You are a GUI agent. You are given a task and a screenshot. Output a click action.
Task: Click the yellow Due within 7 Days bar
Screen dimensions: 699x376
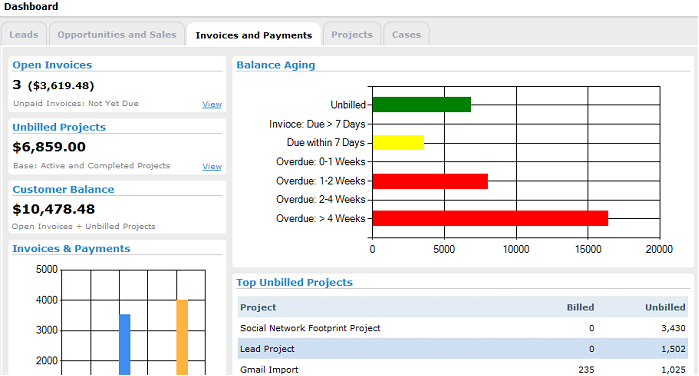pyautogui.click(x=398, y=142)
